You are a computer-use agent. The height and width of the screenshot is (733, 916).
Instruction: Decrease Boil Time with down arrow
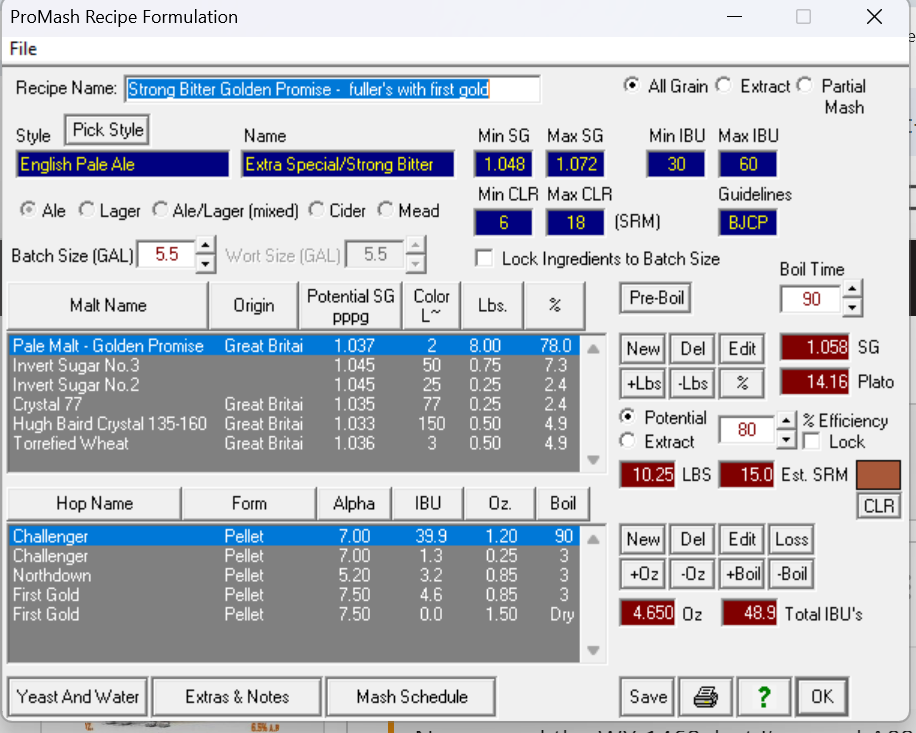852,307
